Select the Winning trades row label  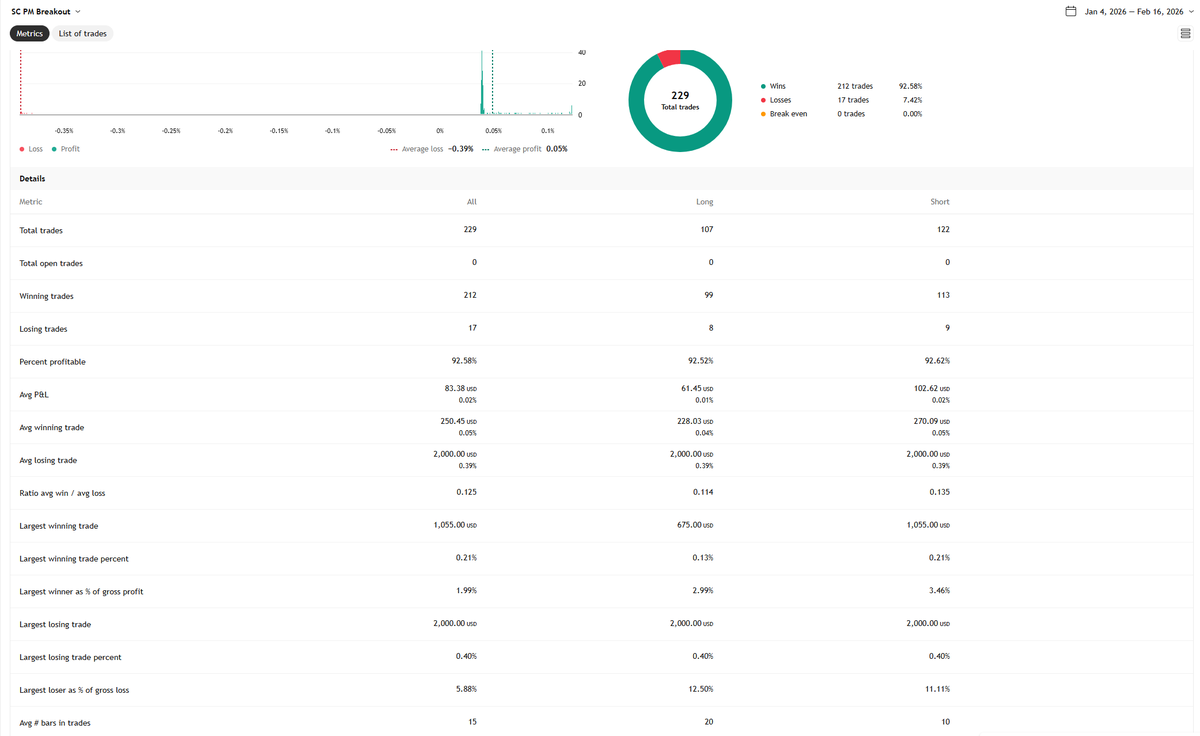(x=46, y=296)
